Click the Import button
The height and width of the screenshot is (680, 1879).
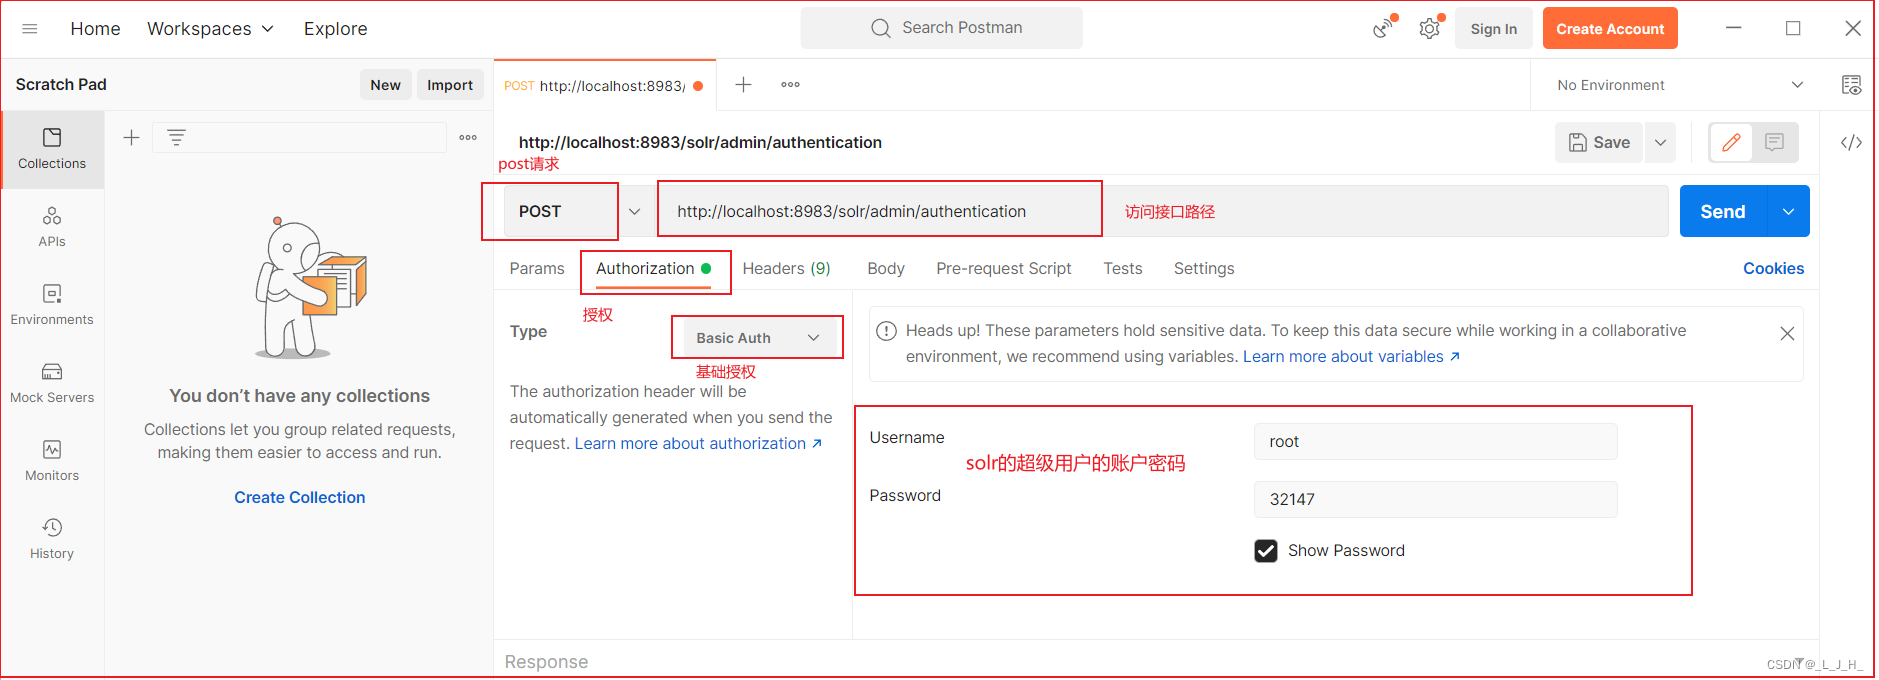pos(450,85)
